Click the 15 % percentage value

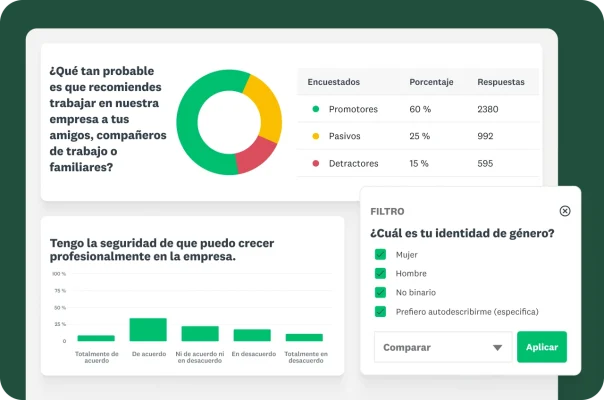point(419,163)
